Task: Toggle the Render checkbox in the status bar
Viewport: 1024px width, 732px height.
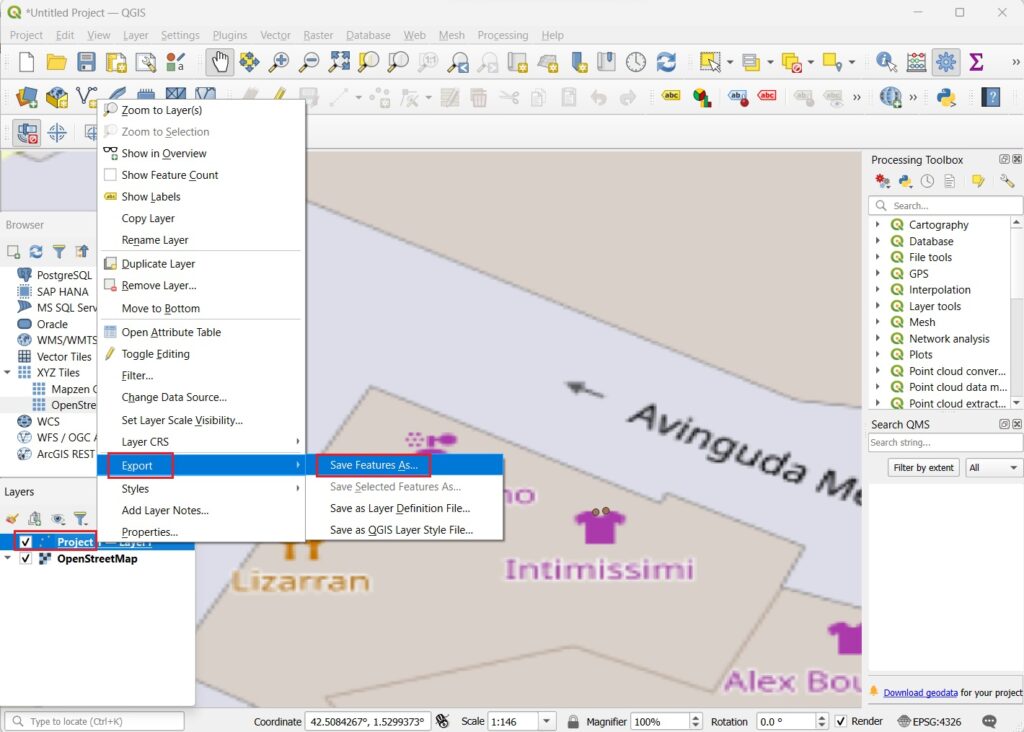Action: pos(841,721)
